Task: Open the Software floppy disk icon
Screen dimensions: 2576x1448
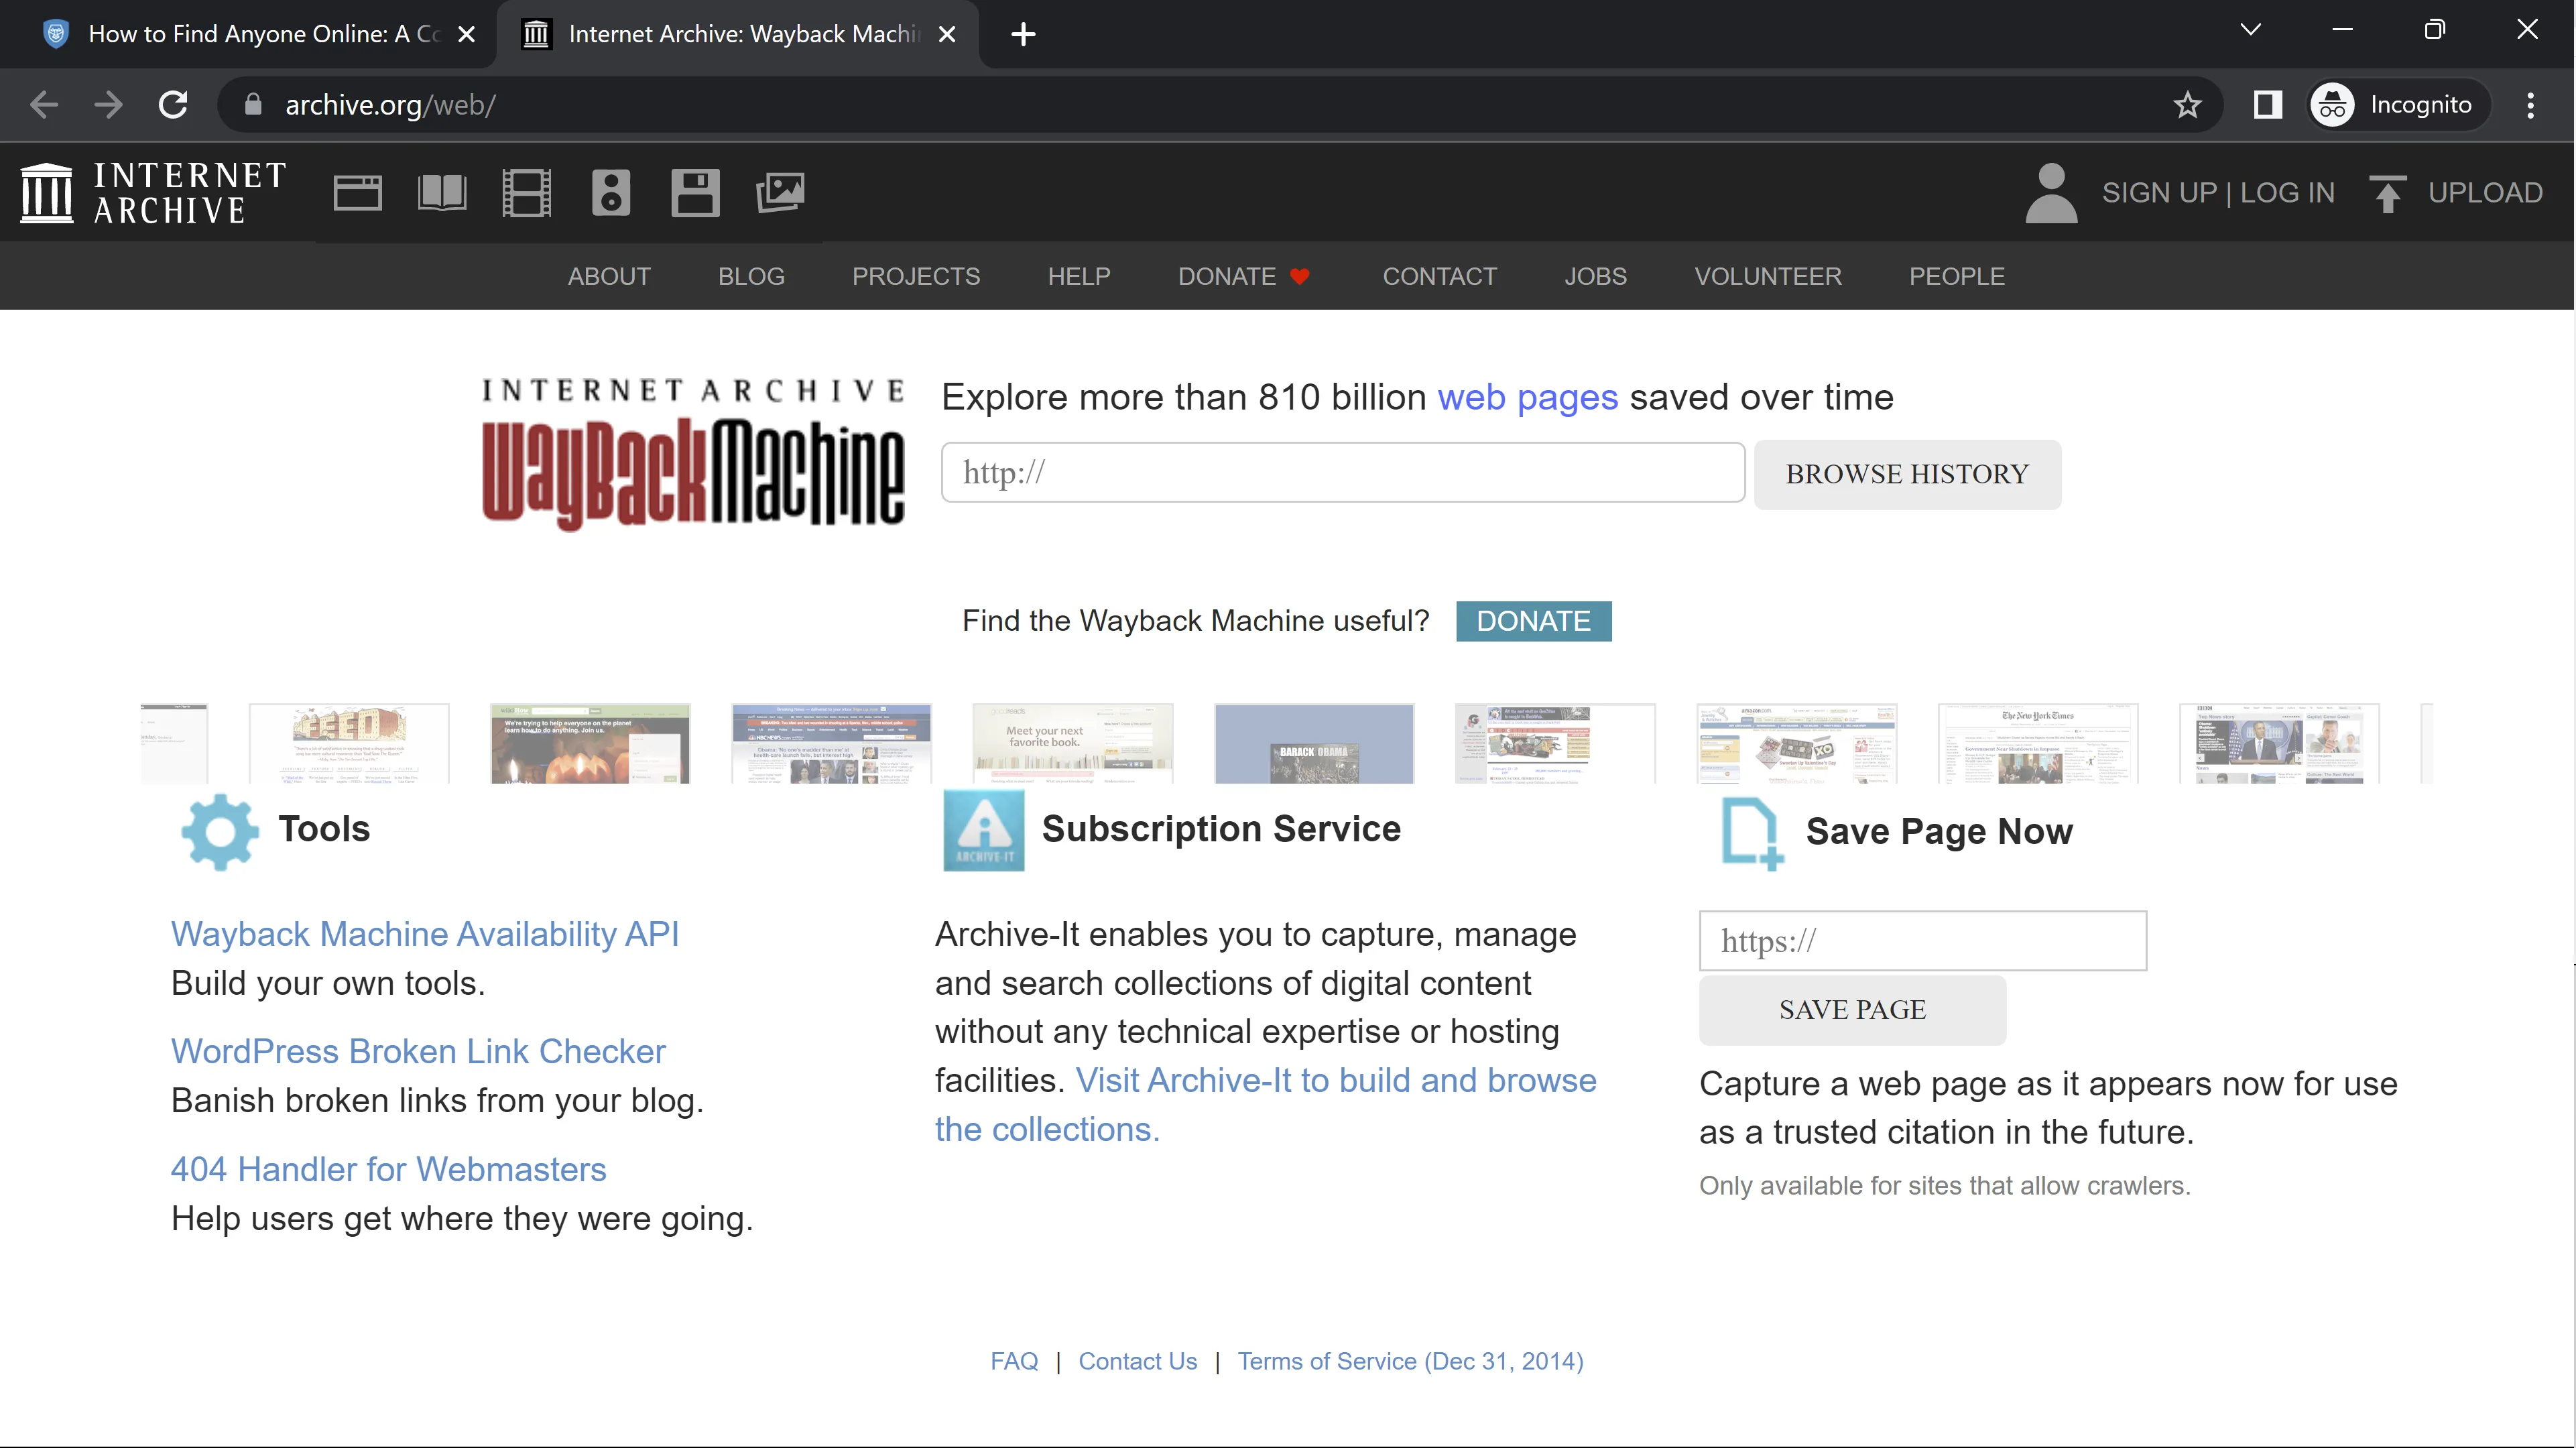Action: [x=695, y=192]
